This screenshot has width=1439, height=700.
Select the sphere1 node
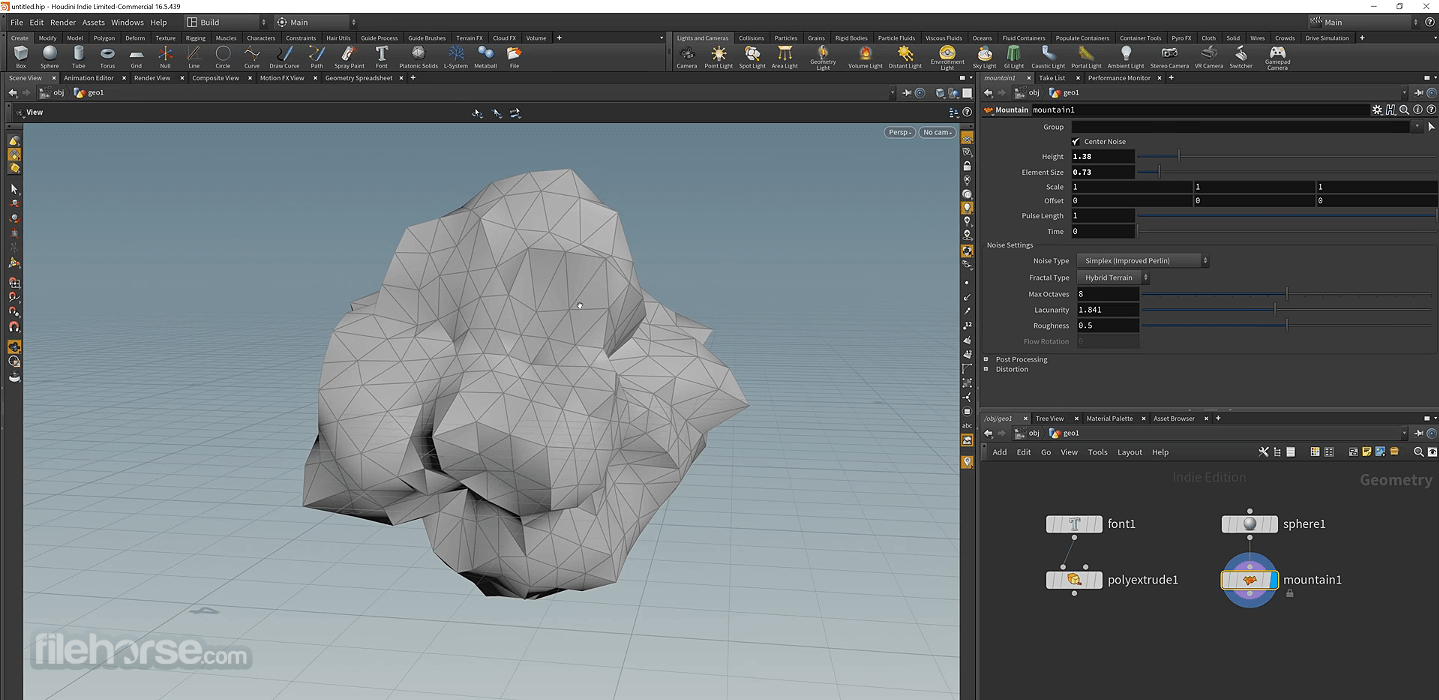click(1250, 524)
